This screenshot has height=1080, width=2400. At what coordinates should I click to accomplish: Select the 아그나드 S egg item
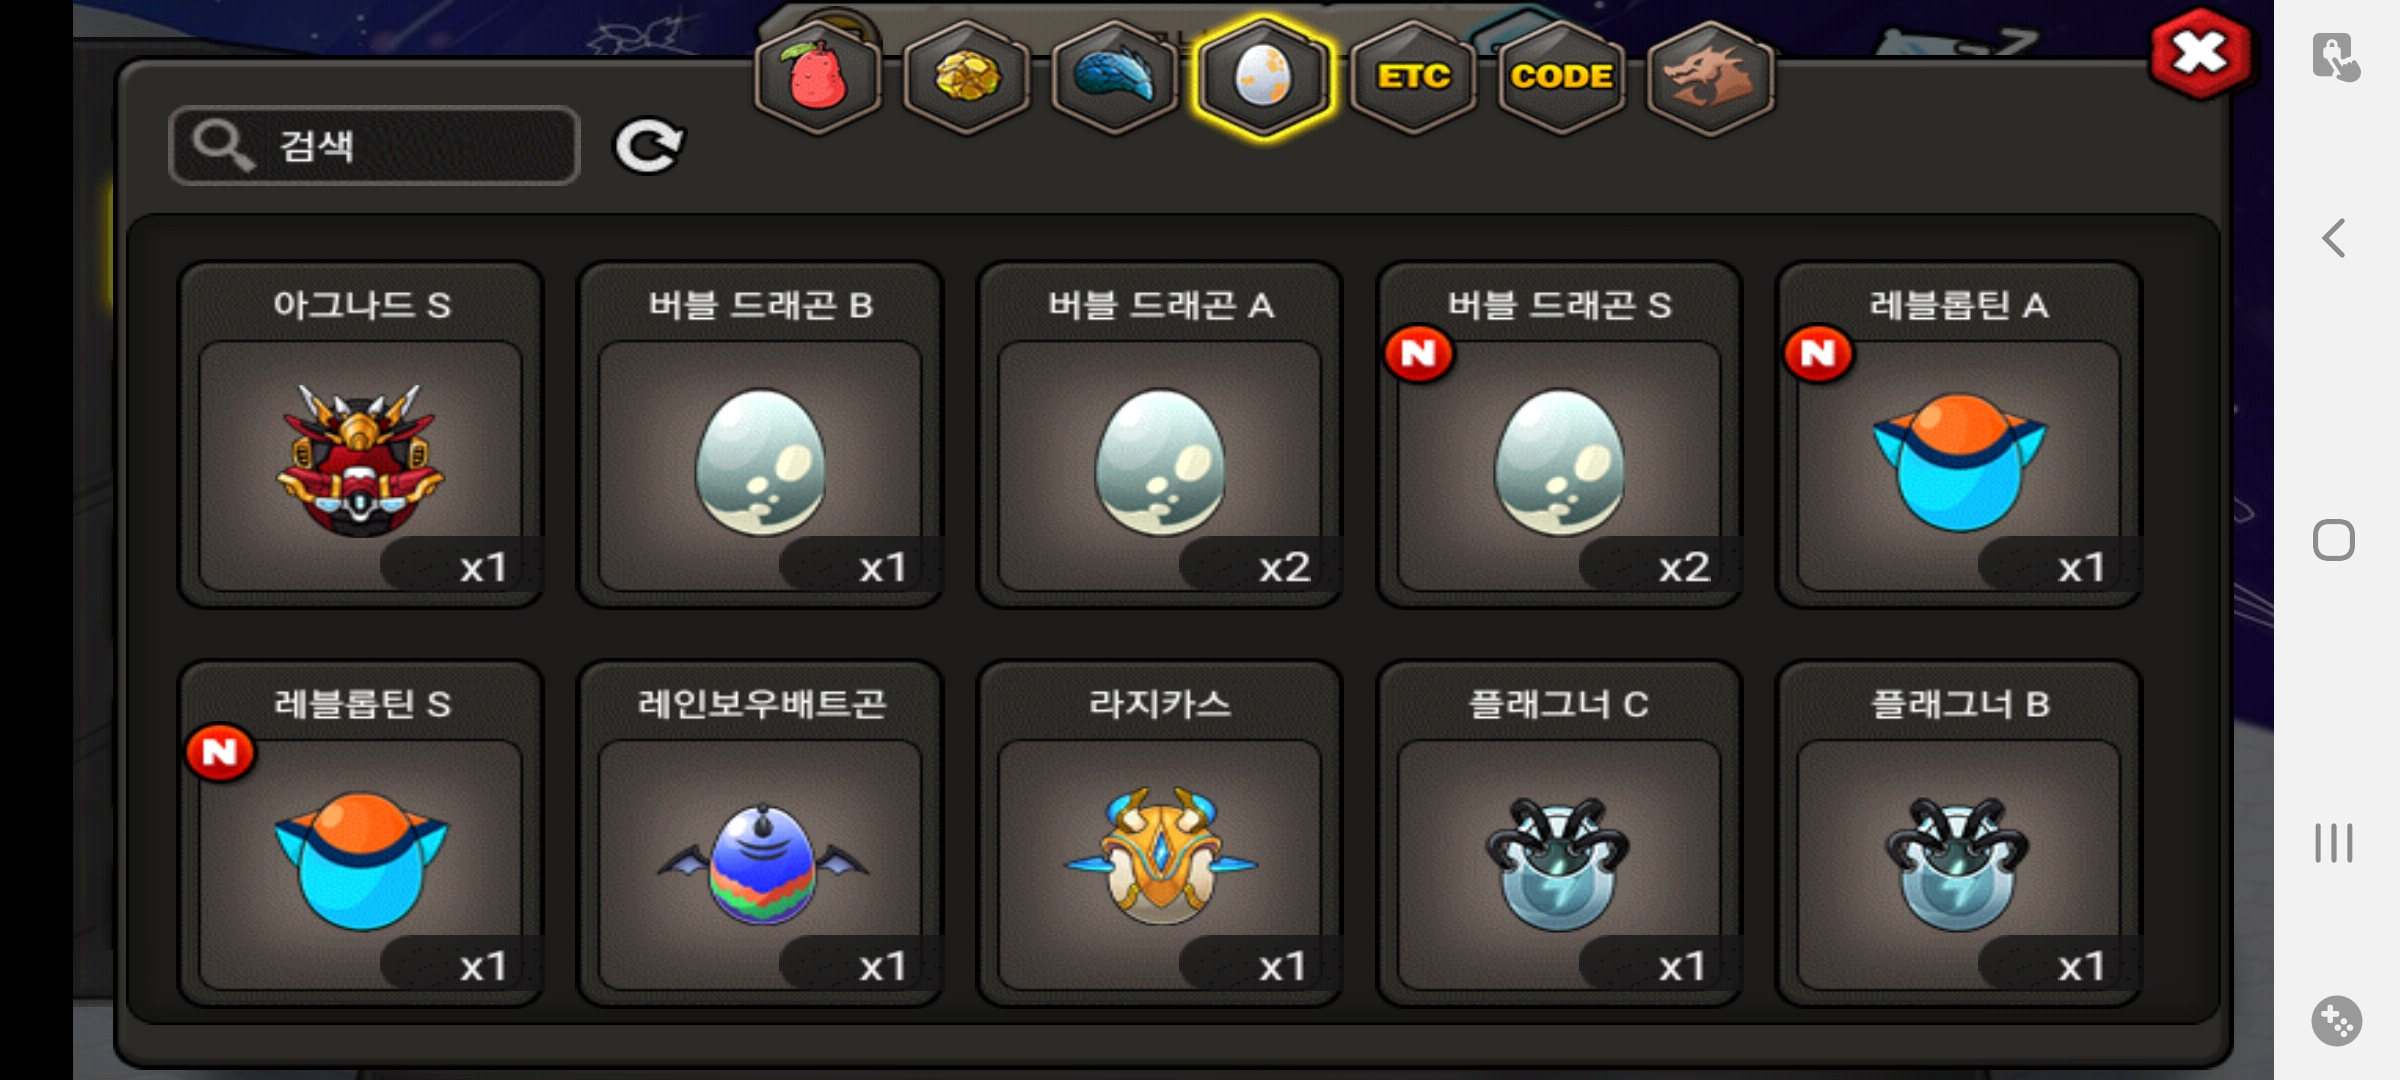tap(361, 435)
